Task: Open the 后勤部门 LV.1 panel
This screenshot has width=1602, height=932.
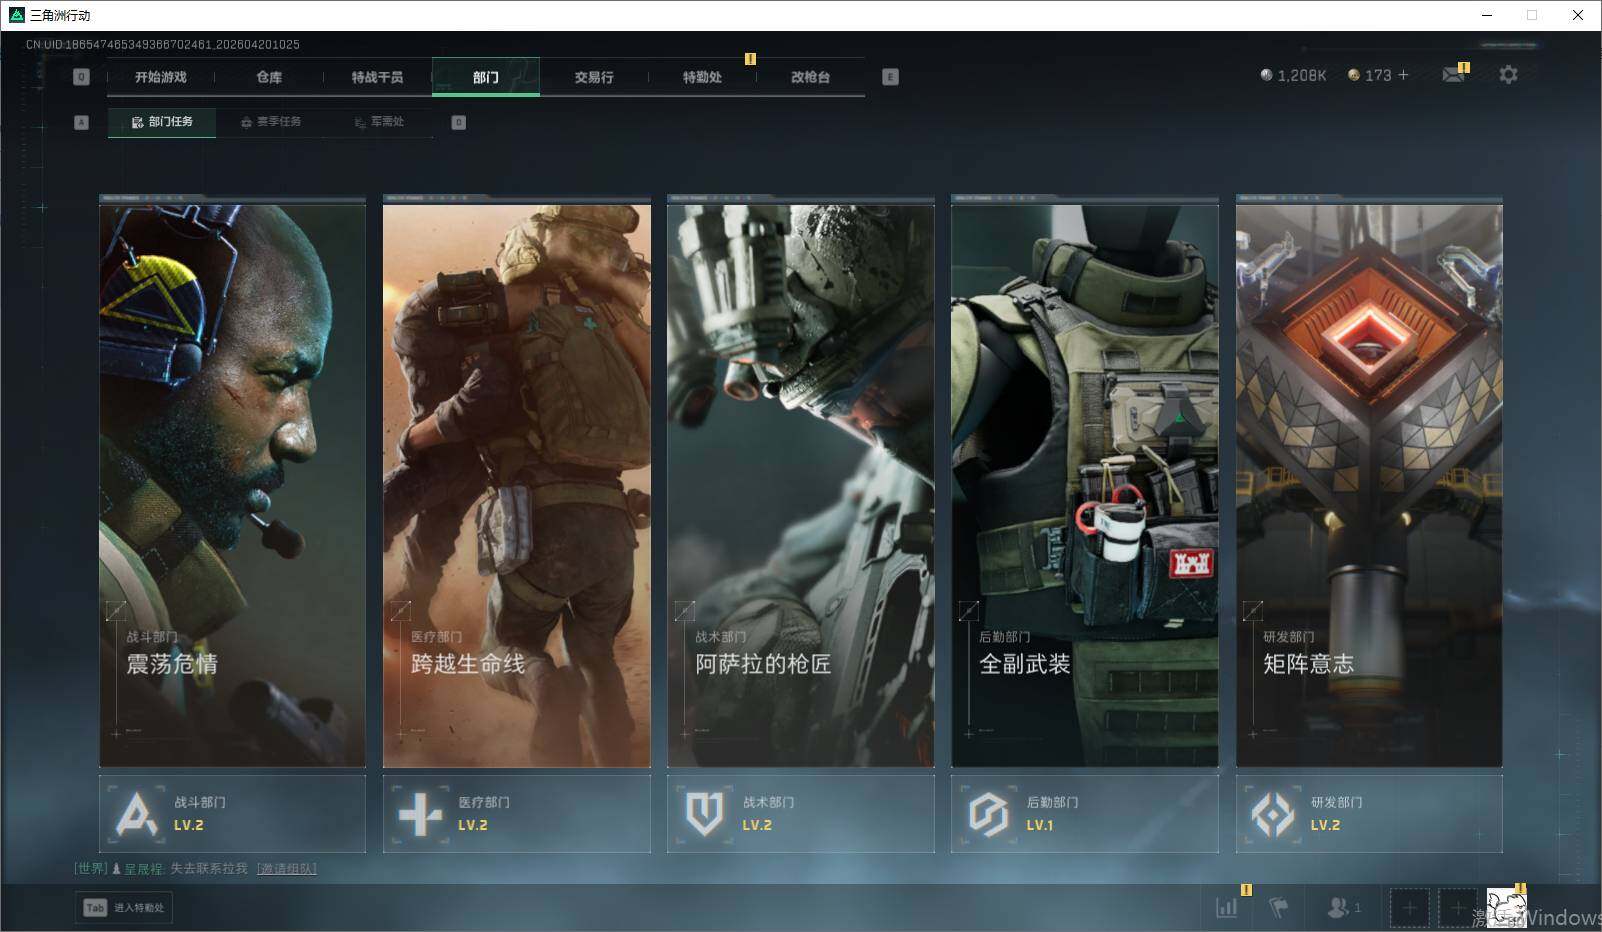Action: pos(1084,814)
